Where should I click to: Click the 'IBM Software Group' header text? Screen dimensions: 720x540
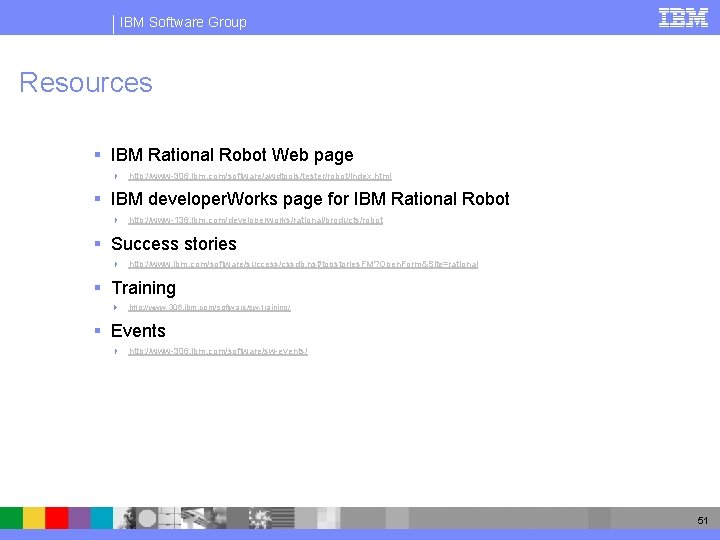[x=183, y=22]
